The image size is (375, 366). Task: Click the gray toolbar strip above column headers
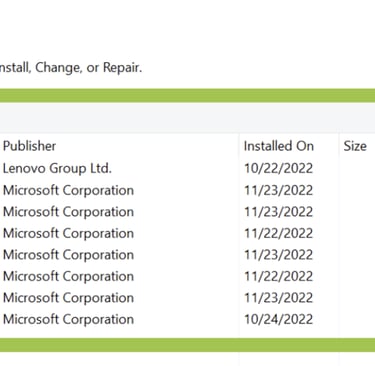[x=187, y=118]
